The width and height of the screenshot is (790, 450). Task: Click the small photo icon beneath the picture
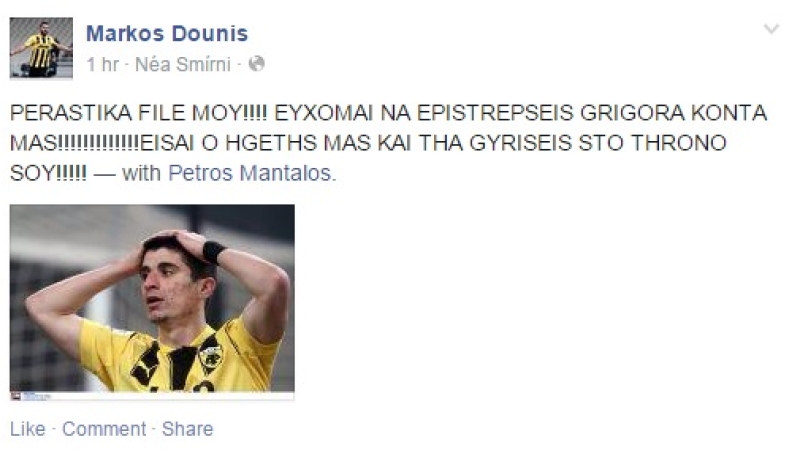click(16, 396)
